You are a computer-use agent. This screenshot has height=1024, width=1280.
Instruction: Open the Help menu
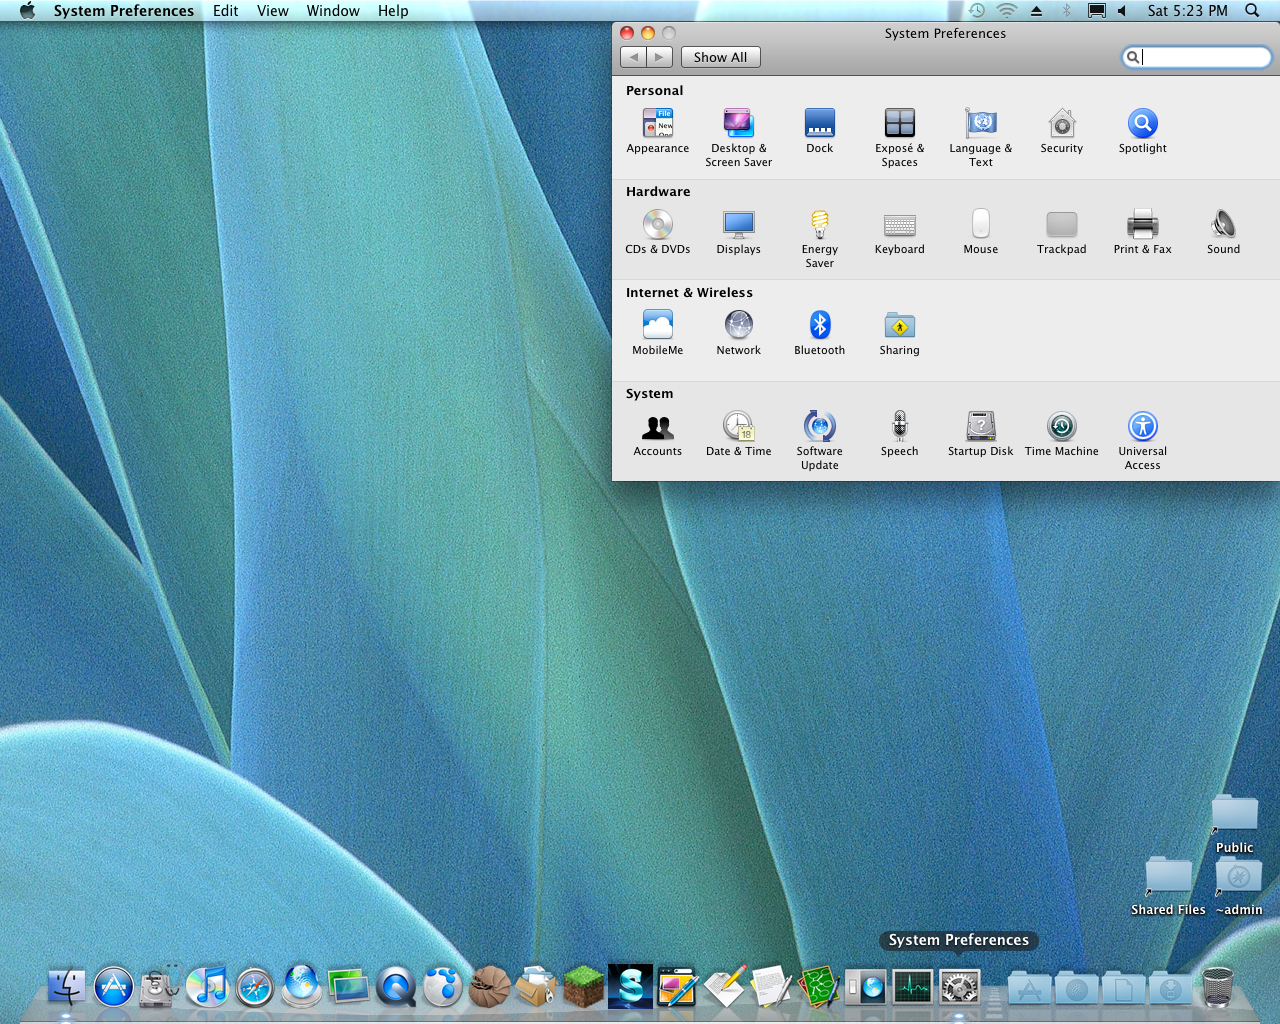click(x=393, y=11)
